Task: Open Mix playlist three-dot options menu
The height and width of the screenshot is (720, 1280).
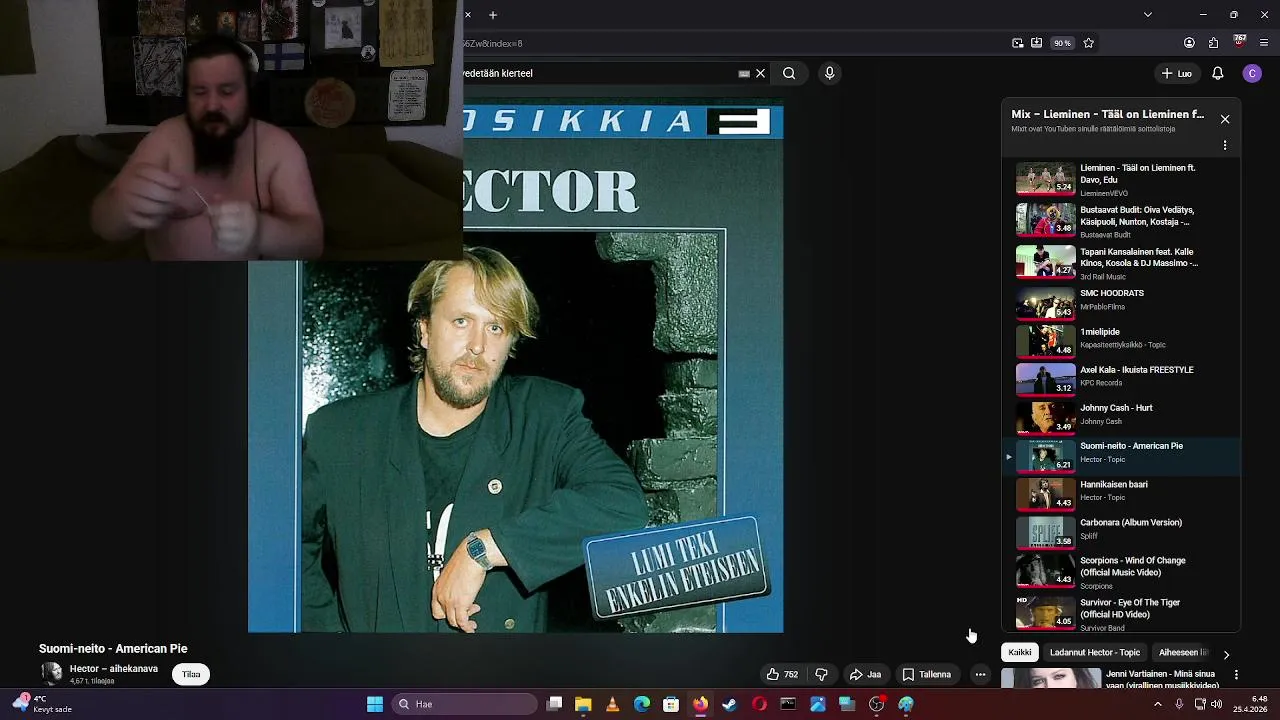Action: [x=1225, y=145]
